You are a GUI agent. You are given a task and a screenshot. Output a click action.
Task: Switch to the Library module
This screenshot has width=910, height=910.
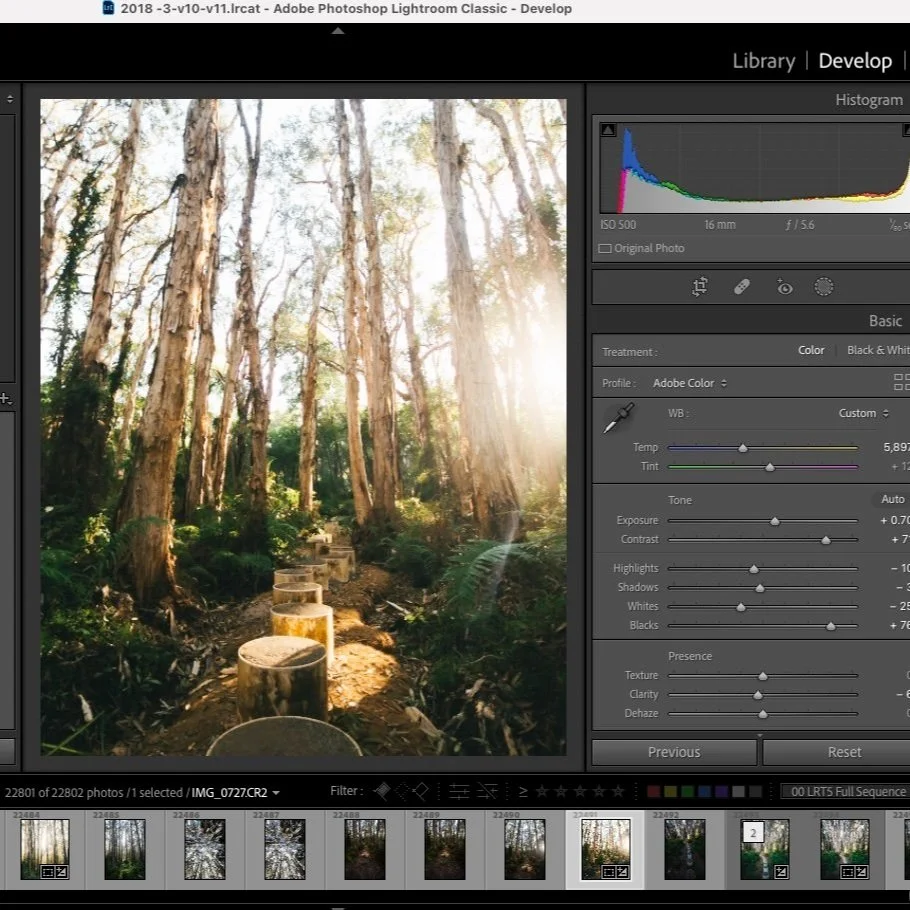pos(763,61)
